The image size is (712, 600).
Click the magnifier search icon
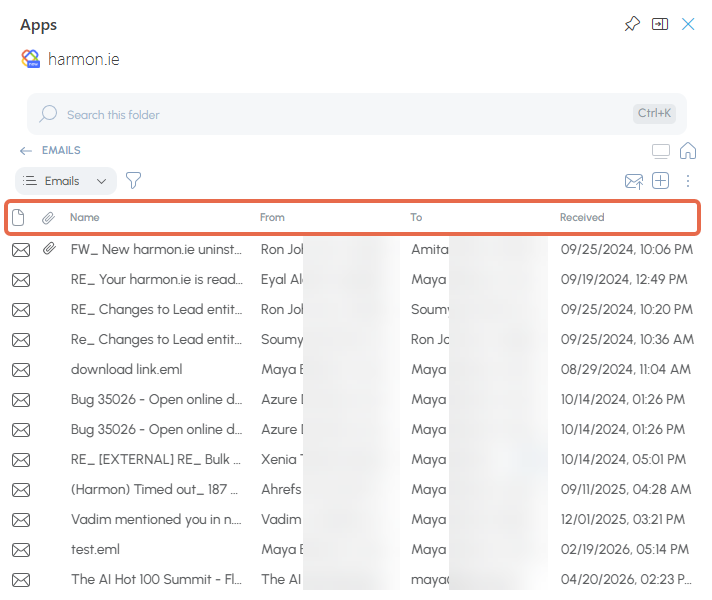click(x=48, y=114)
